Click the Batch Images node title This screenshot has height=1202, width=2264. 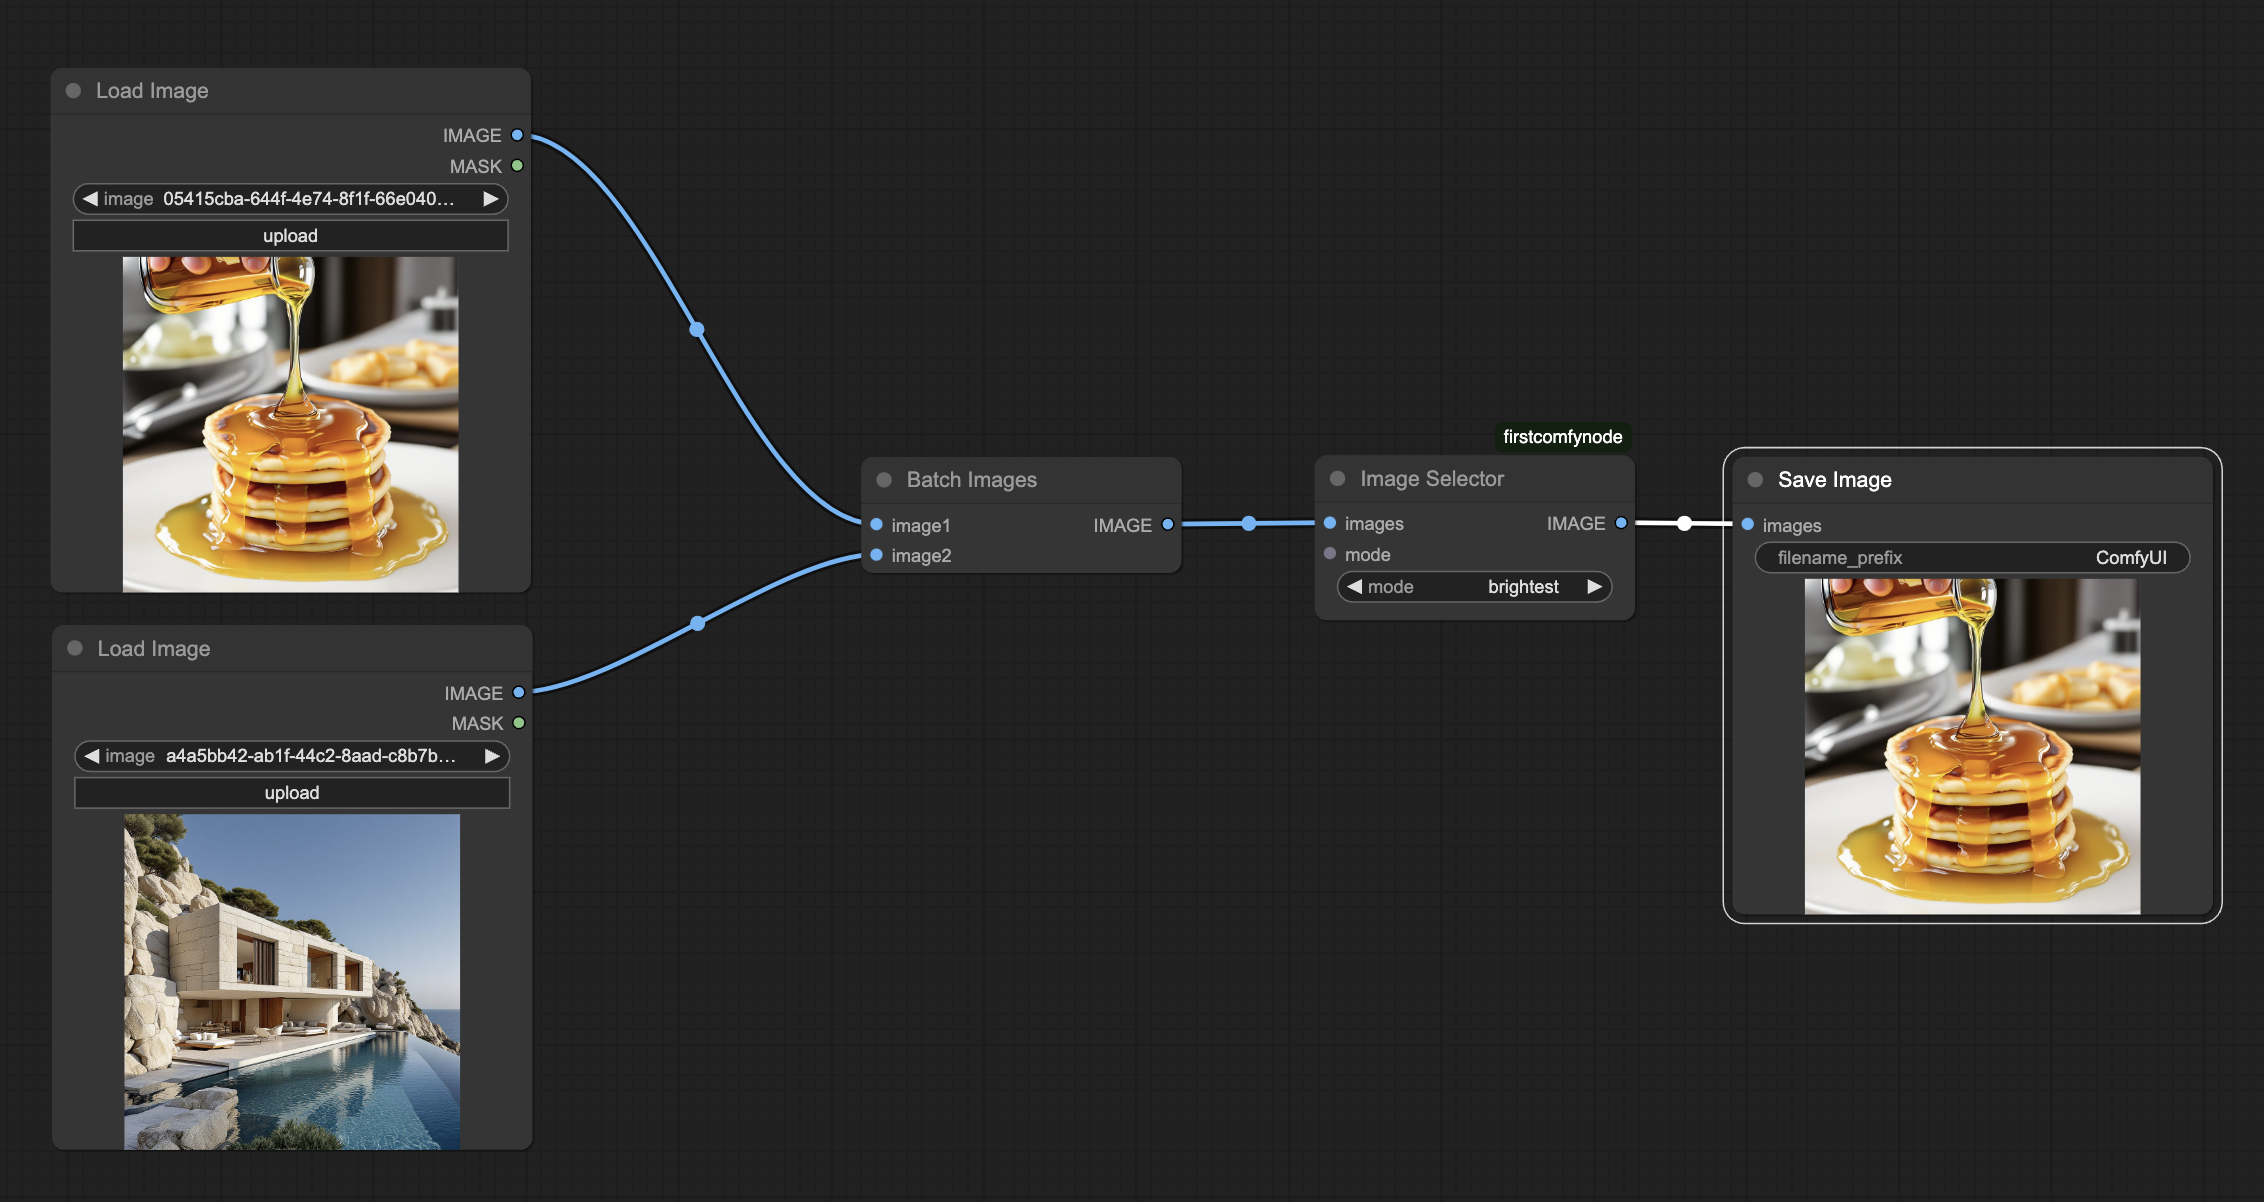(x=971, y=480)
